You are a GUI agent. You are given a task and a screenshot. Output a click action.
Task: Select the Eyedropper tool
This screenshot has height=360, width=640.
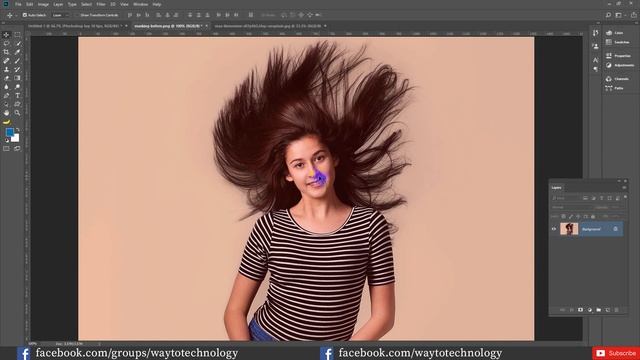17,52
